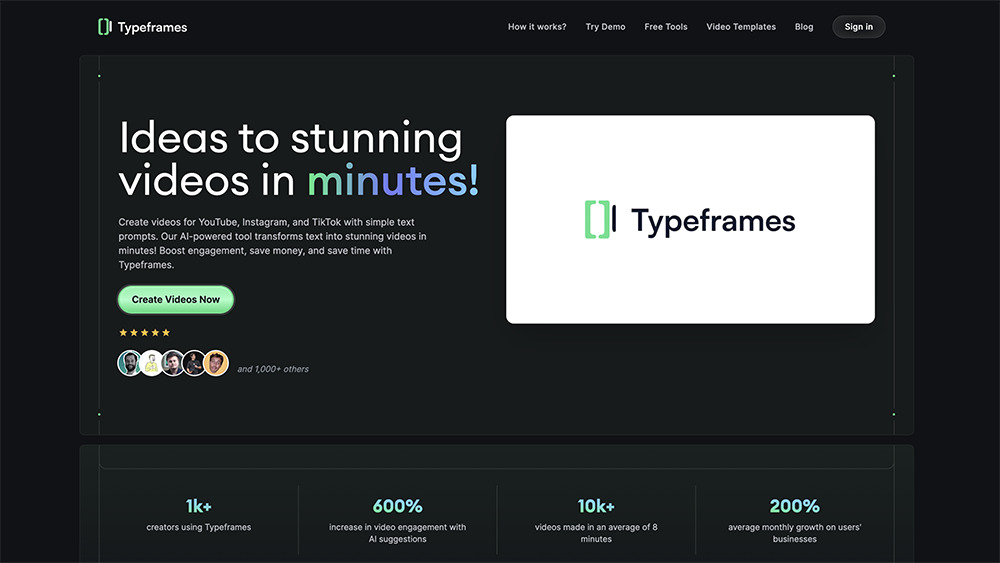Select fifth avatar with orange background
The image size is (1000, 563).
216,363
